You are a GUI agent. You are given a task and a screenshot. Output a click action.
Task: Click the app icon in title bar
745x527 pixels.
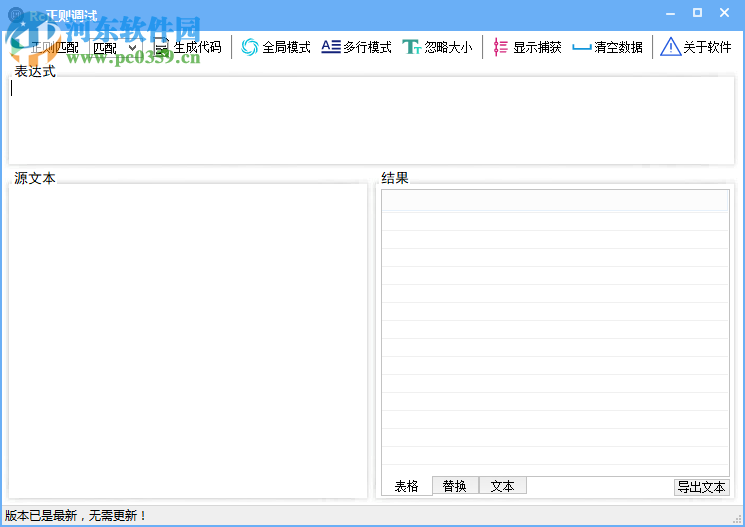pyautogui.click(x=16, y=15)
